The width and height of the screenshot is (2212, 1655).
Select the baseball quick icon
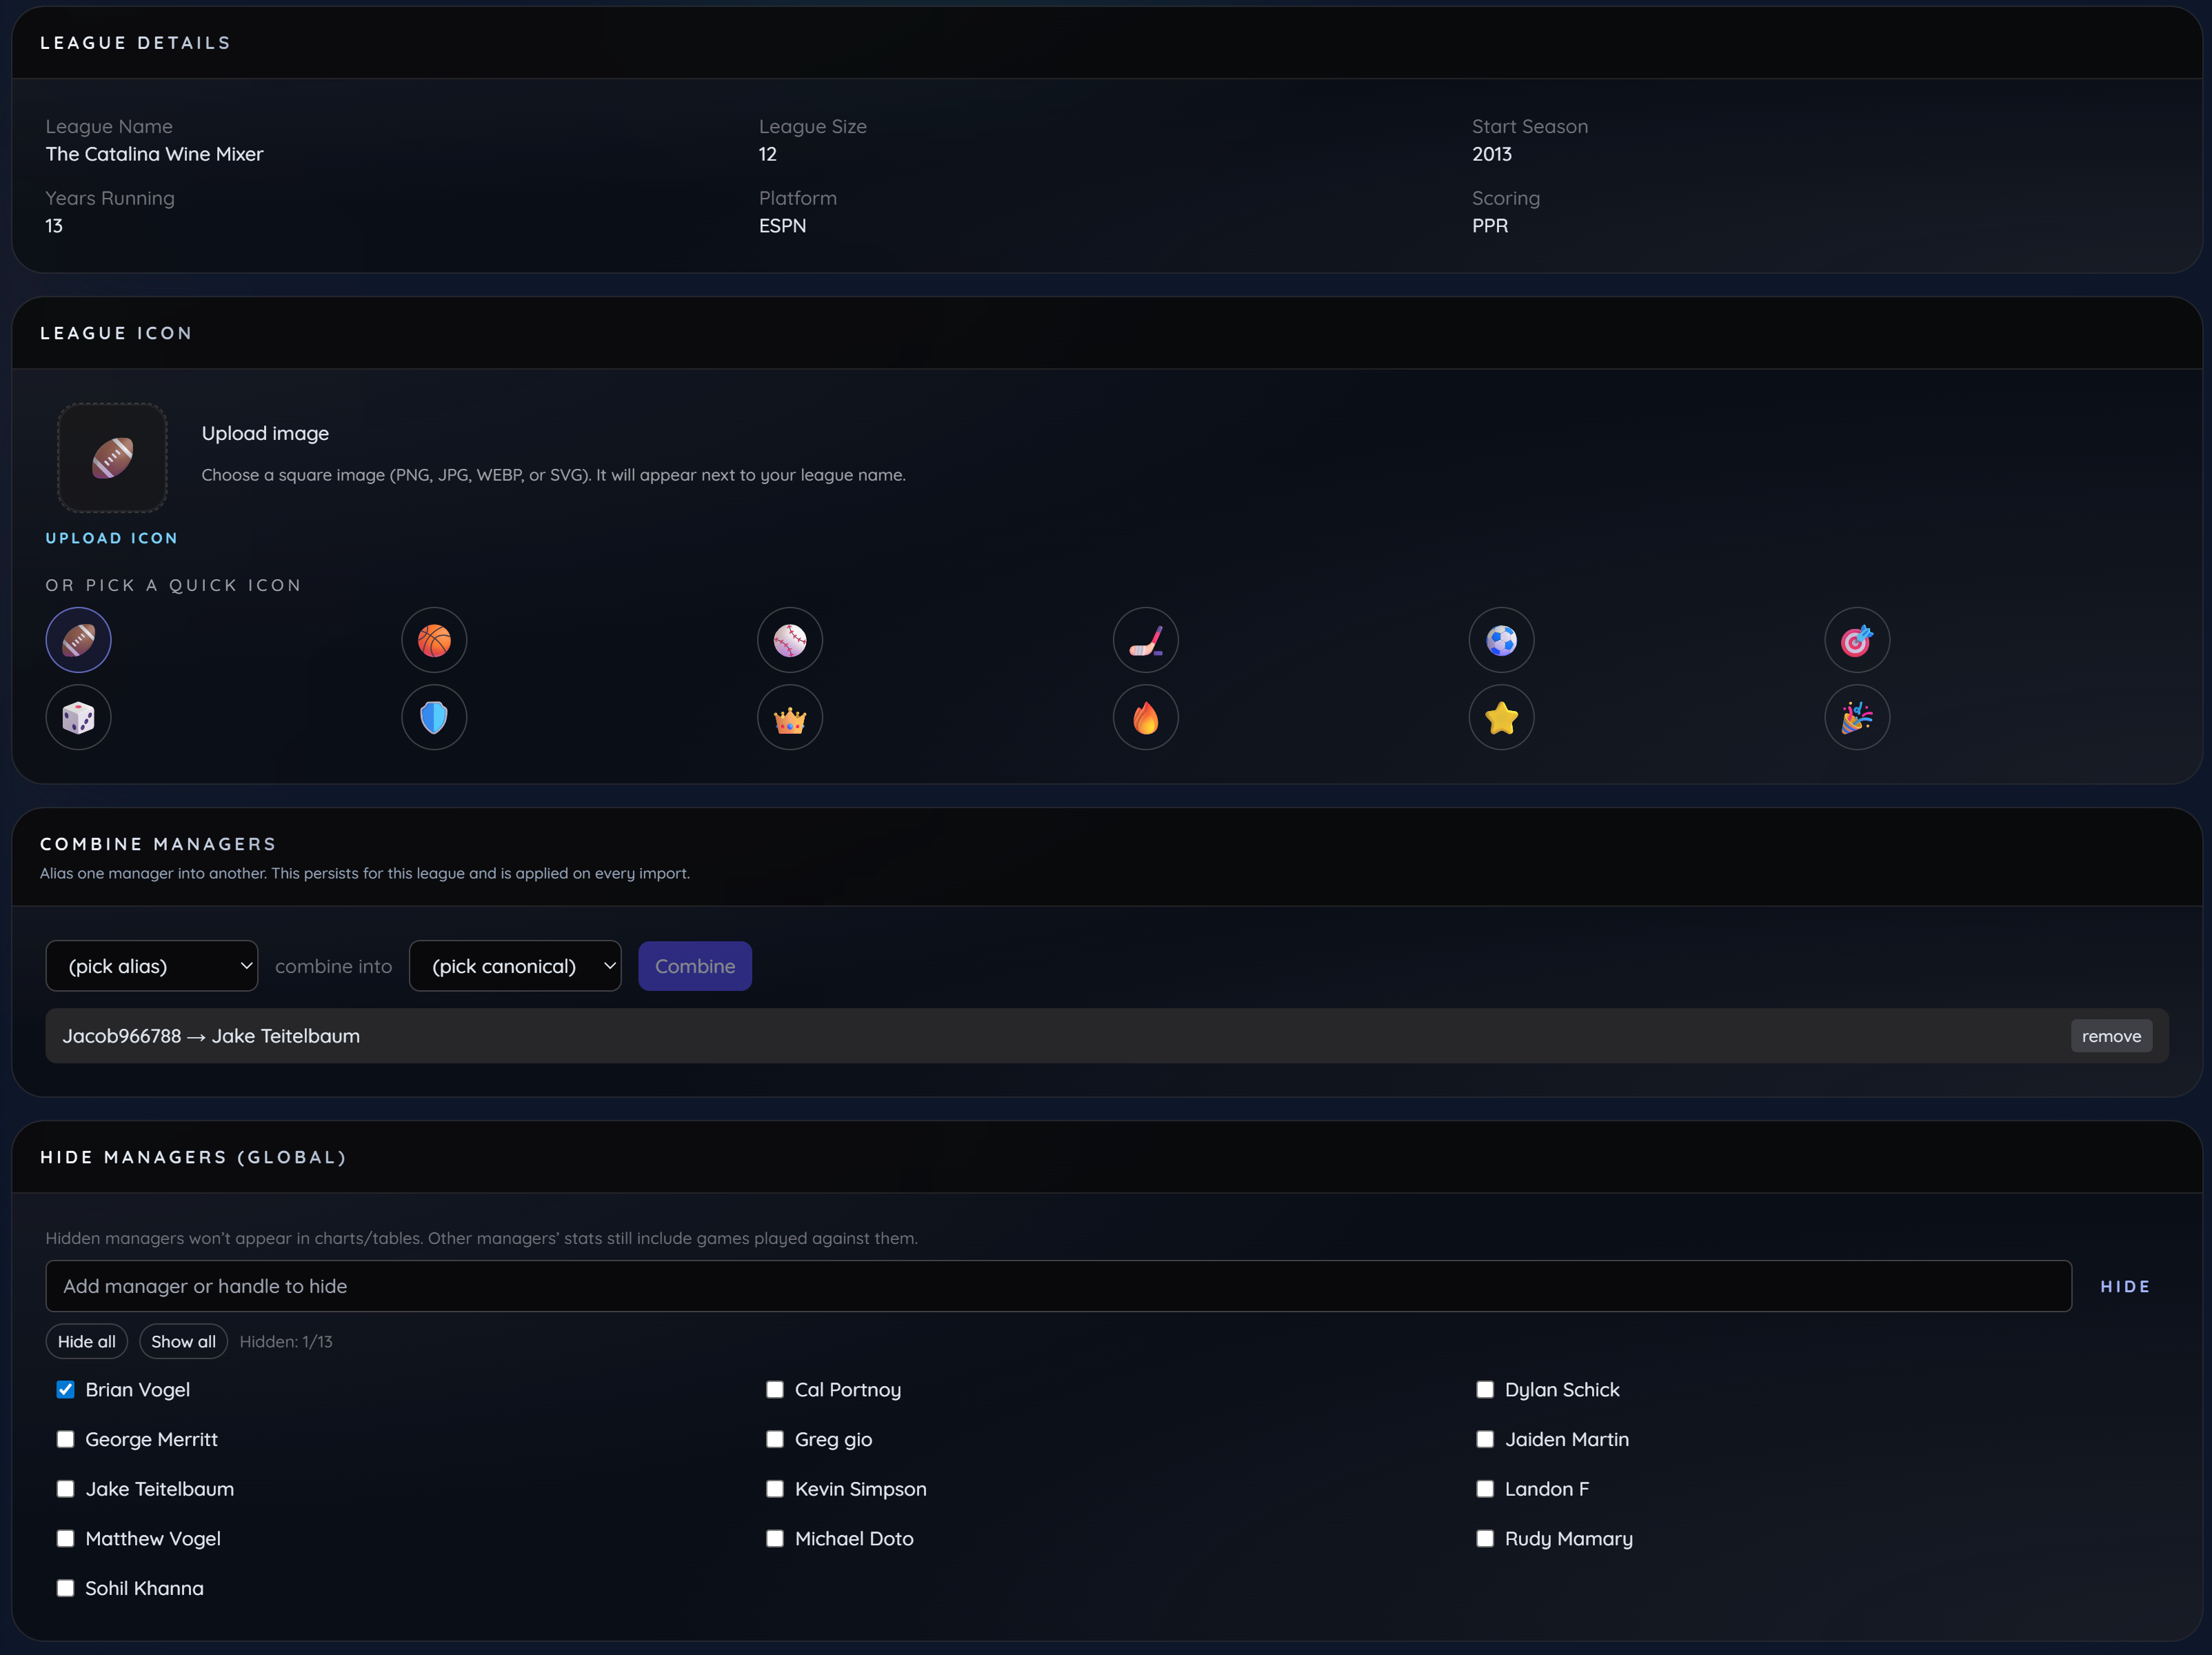pos(789,640)
